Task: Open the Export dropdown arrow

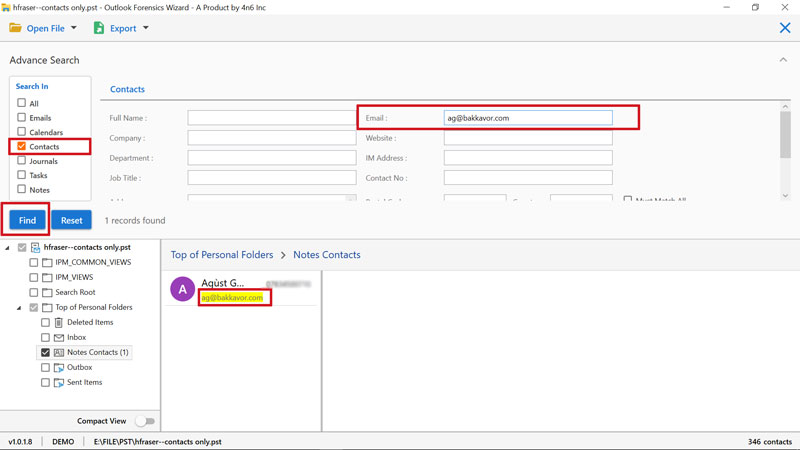Action: [145, 28]
